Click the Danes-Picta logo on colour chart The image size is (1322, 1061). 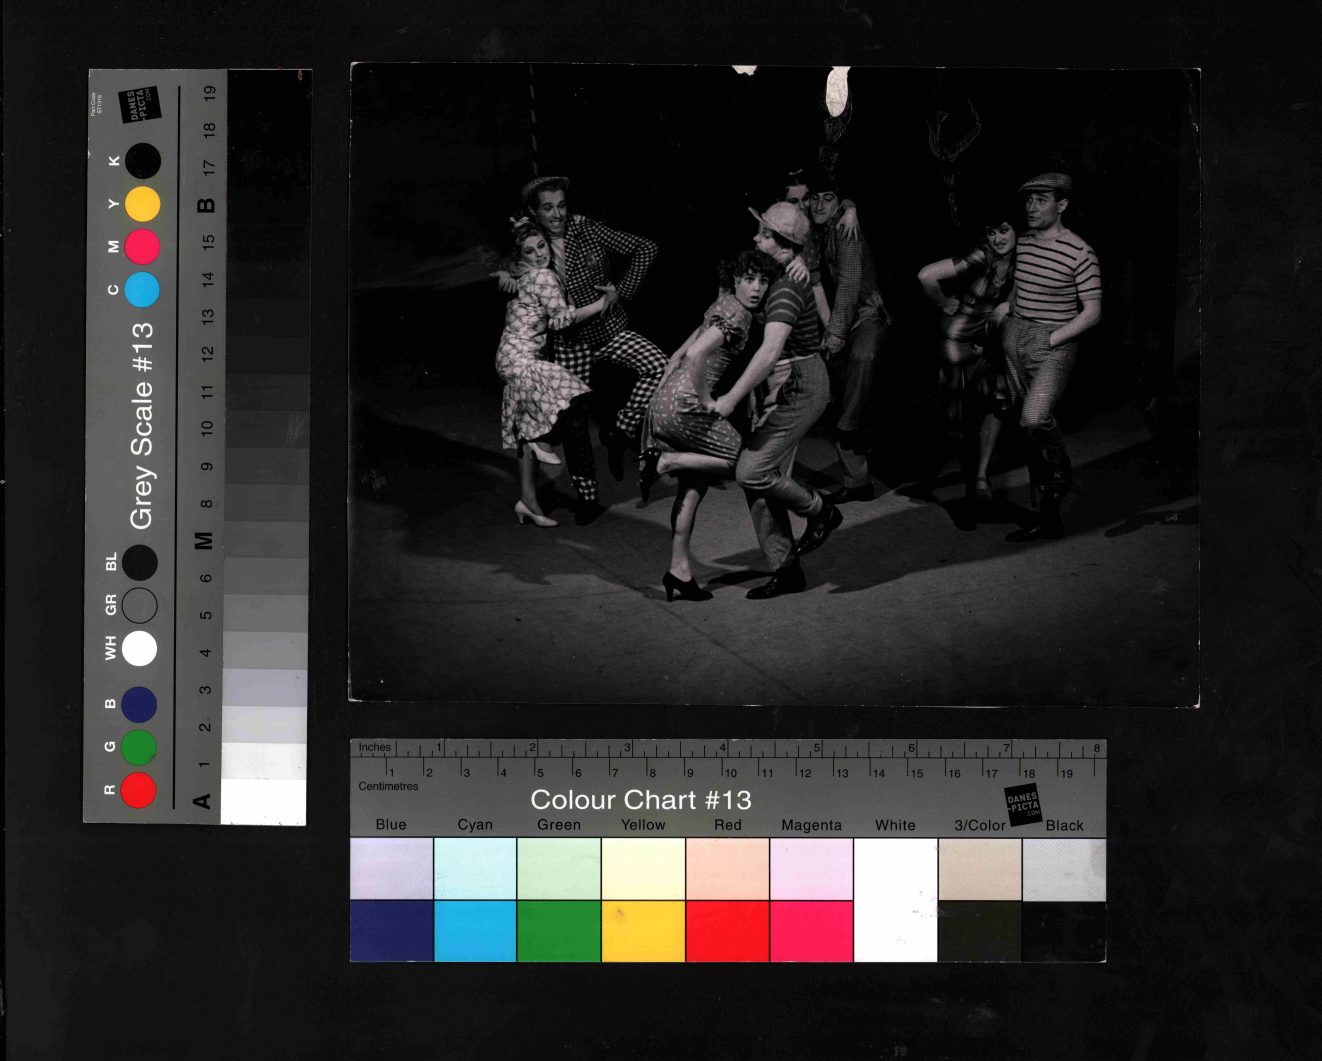pyautogui.click(x=1023, y=804)
